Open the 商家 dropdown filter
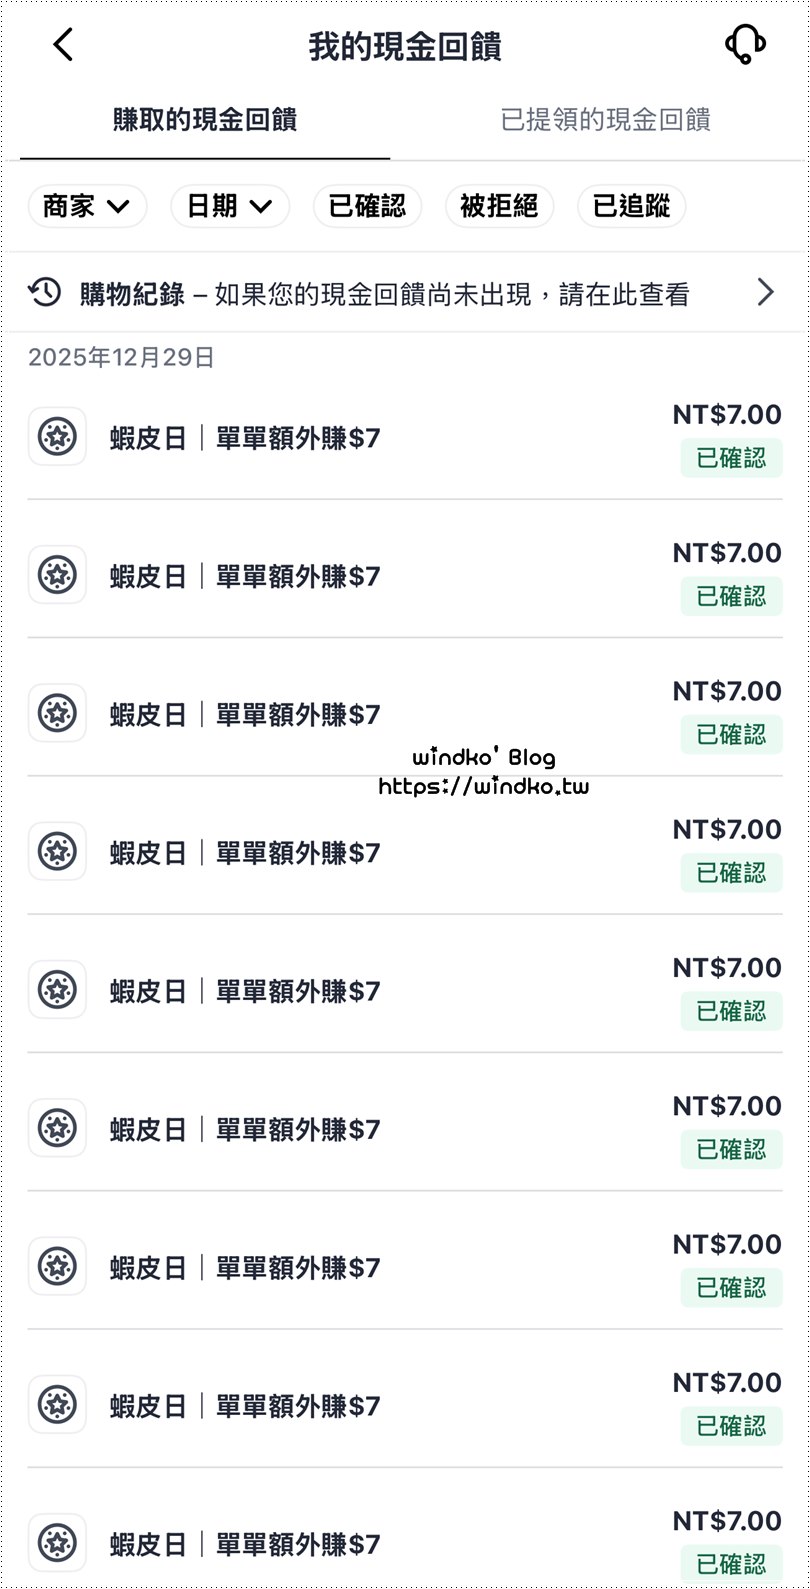Screen dimensions: 810x1589 click(87, 207)
